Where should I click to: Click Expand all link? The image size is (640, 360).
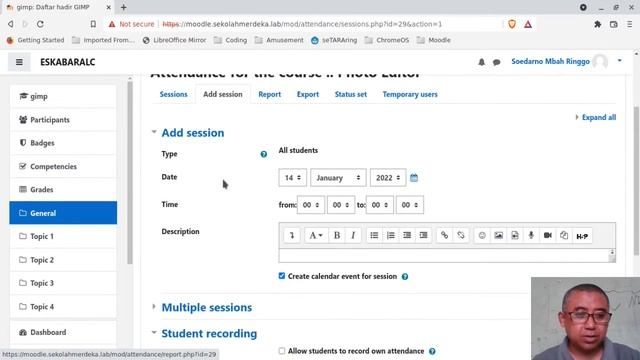click(598, 118)
